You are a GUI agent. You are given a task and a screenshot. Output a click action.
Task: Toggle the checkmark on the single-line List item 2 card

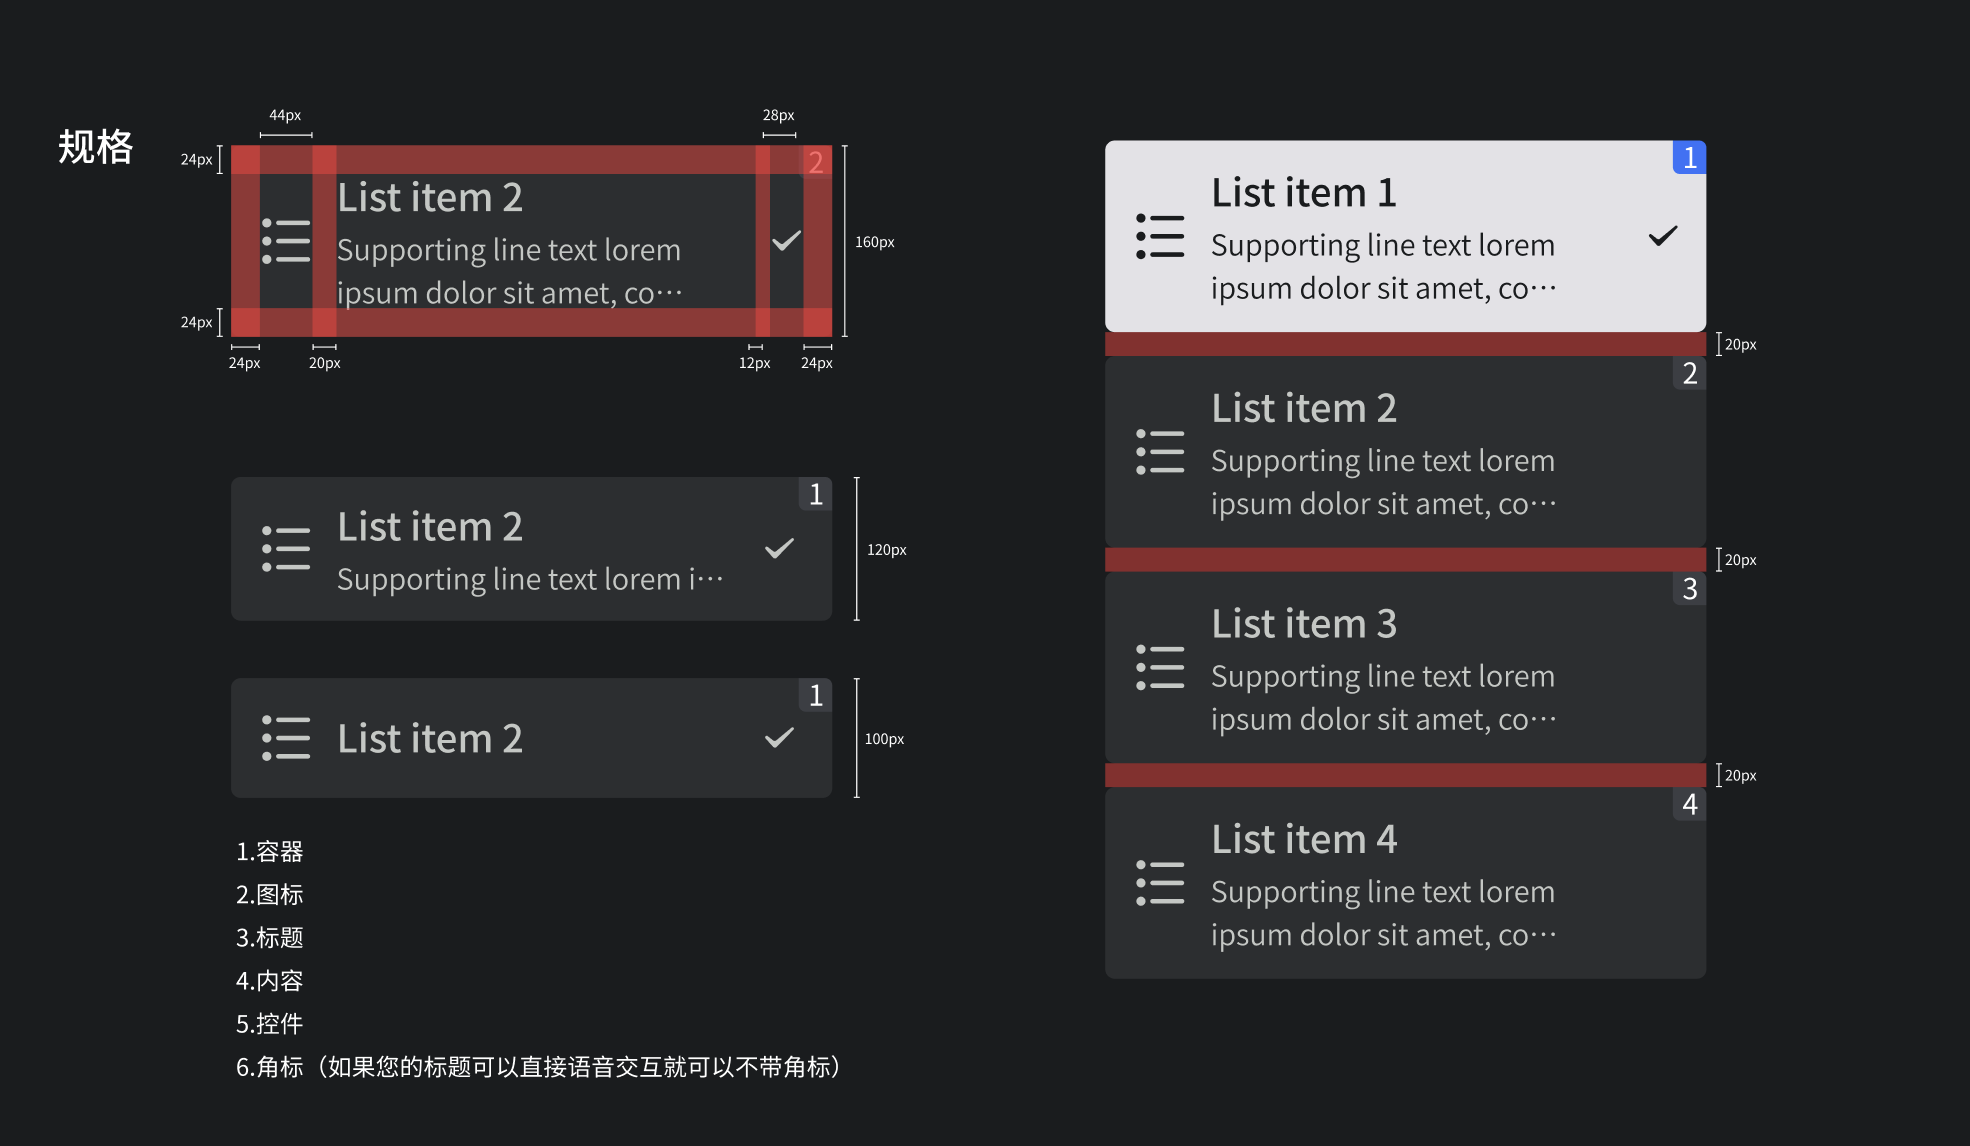(x=779, y=738)
